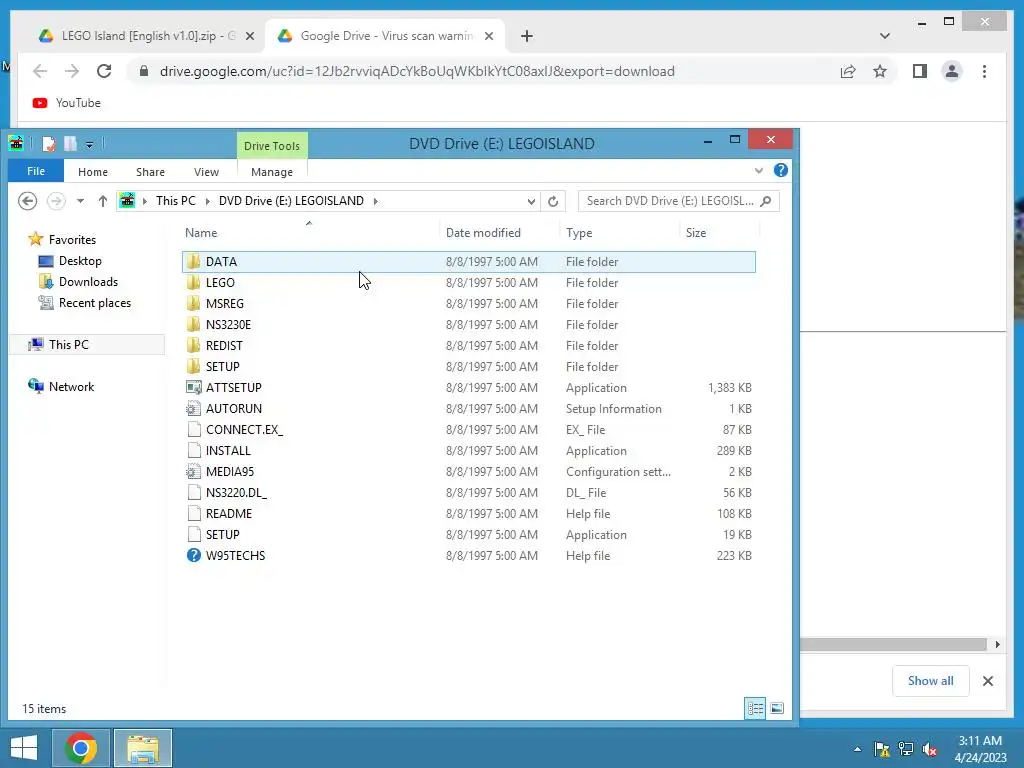Go back in Chrome
The image size is (1024, 768).
pos(40,71)
